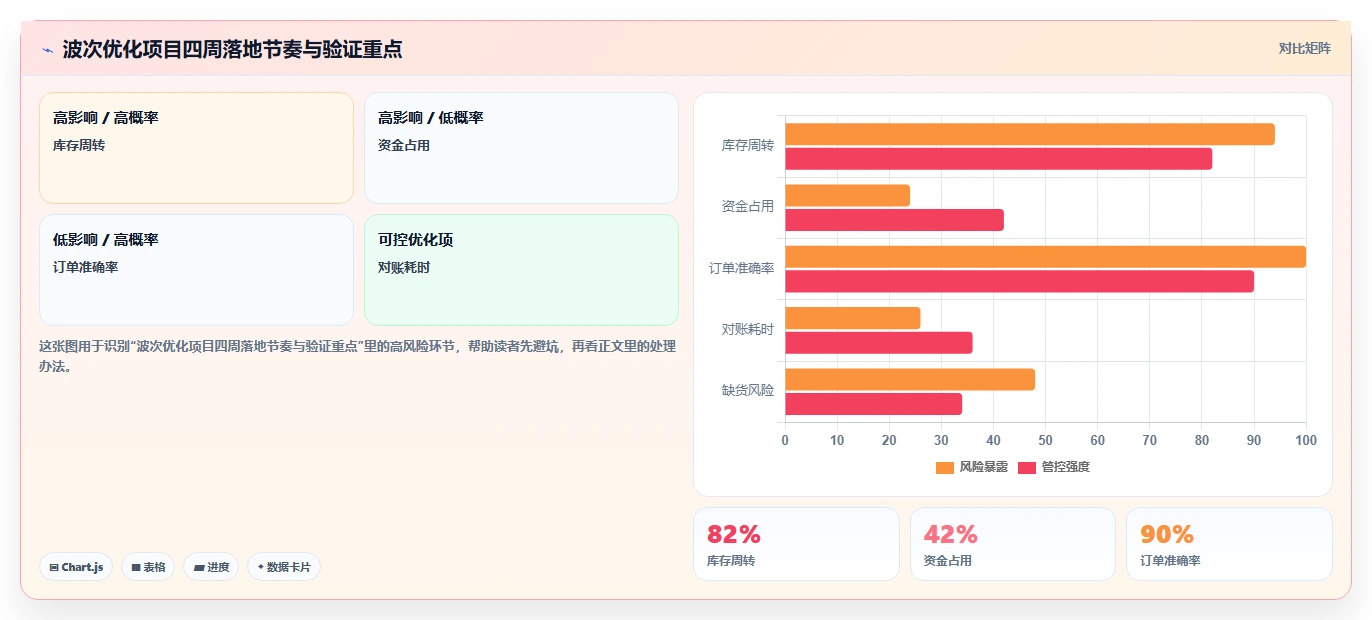This screenshot has height=620, width=1372.
Task: Click the red 库存周转 bar in the chart
Action: pos(998,158)
